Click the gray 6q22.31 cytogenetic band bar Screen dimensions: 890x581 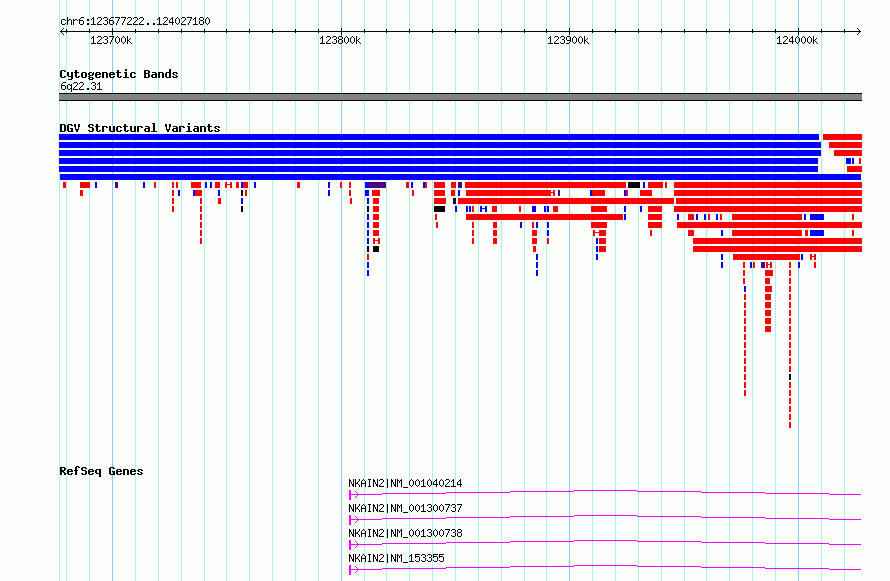pos(460,97)
